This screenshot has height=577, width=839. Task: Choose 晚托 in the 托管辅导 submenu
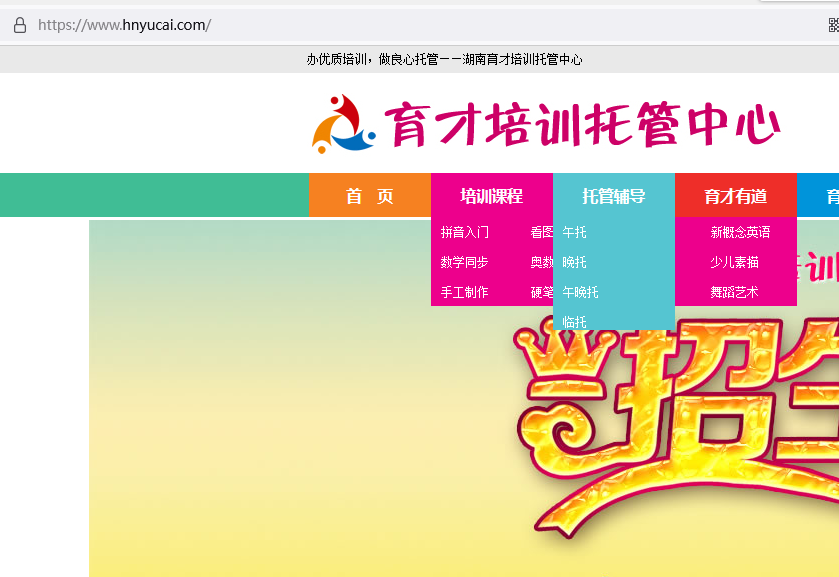(x=575, y=262)
